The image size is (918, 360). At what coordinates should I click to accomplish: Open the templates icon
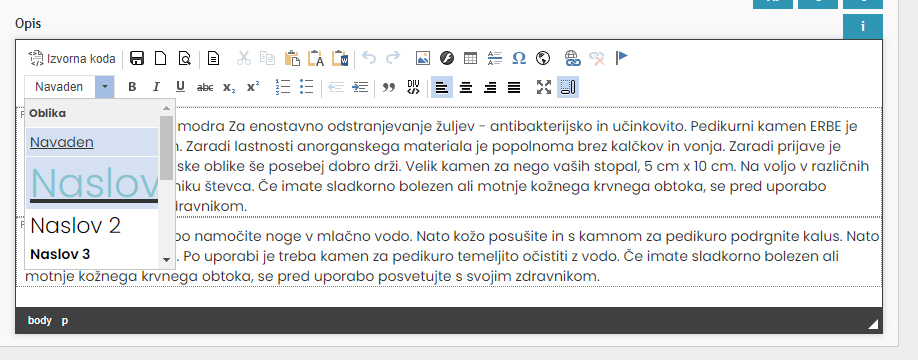[214, 58]
